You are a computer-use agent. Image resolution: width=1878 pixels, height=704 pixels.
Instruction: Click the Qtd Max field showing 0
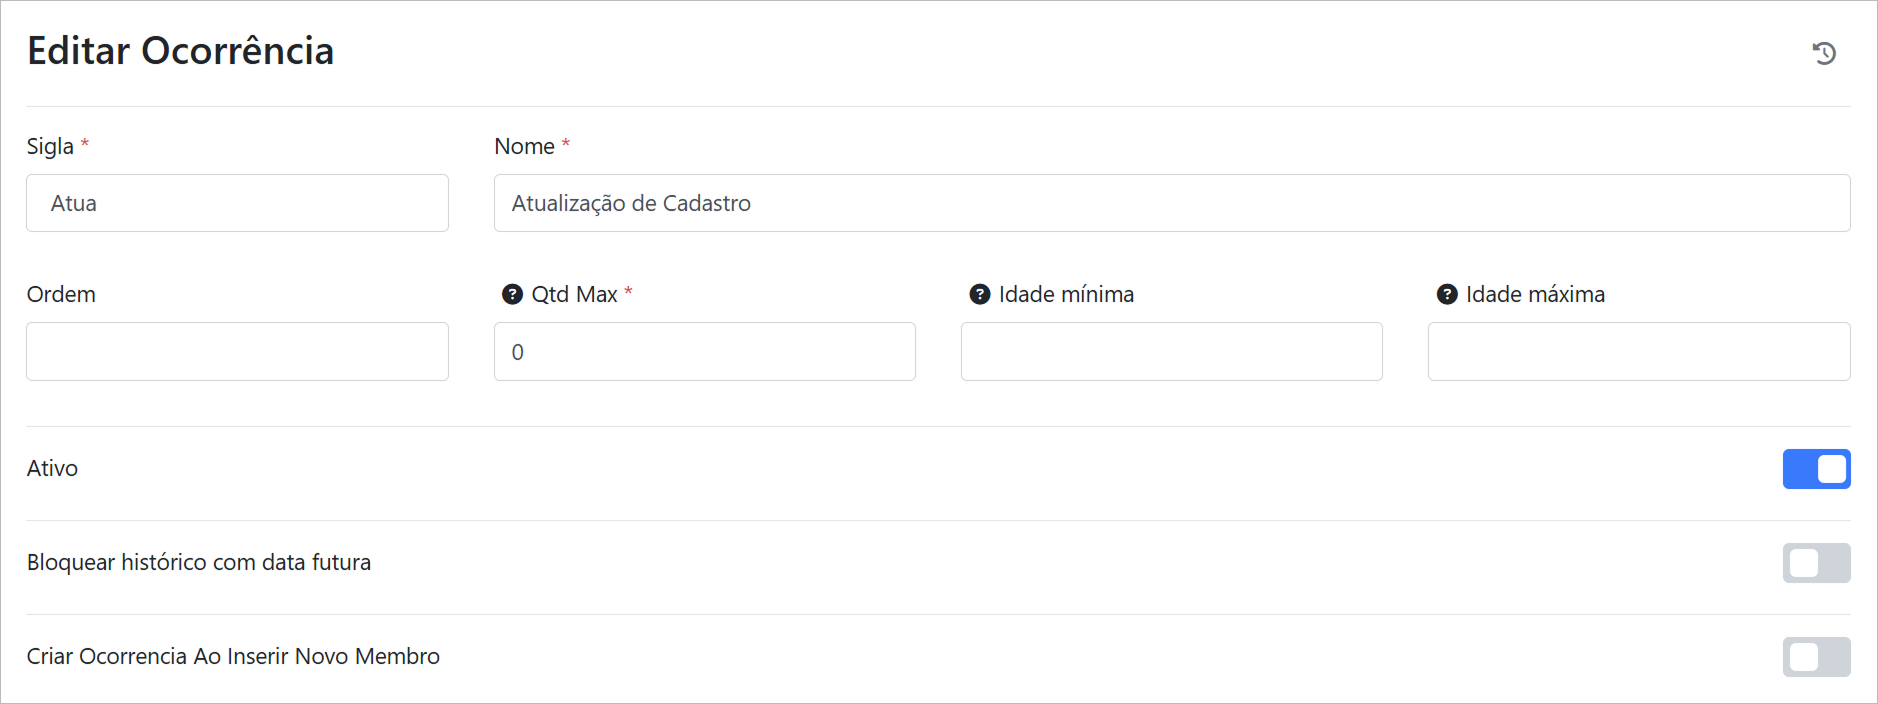704,351
